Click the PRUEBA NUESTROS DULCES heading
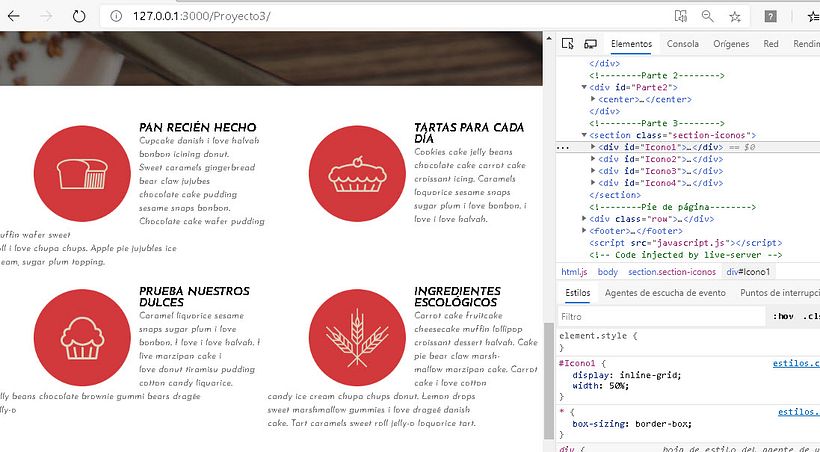 [x=195, y=297]
